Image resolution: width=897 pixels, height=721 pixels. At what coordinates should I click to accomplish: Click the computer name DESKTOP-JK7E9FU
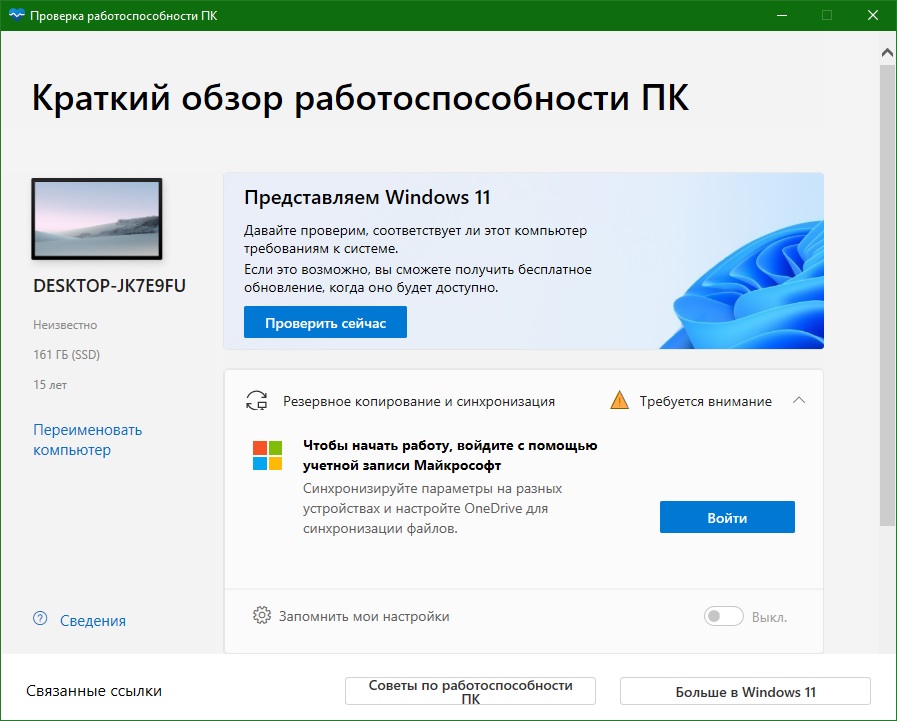[109, 286]
